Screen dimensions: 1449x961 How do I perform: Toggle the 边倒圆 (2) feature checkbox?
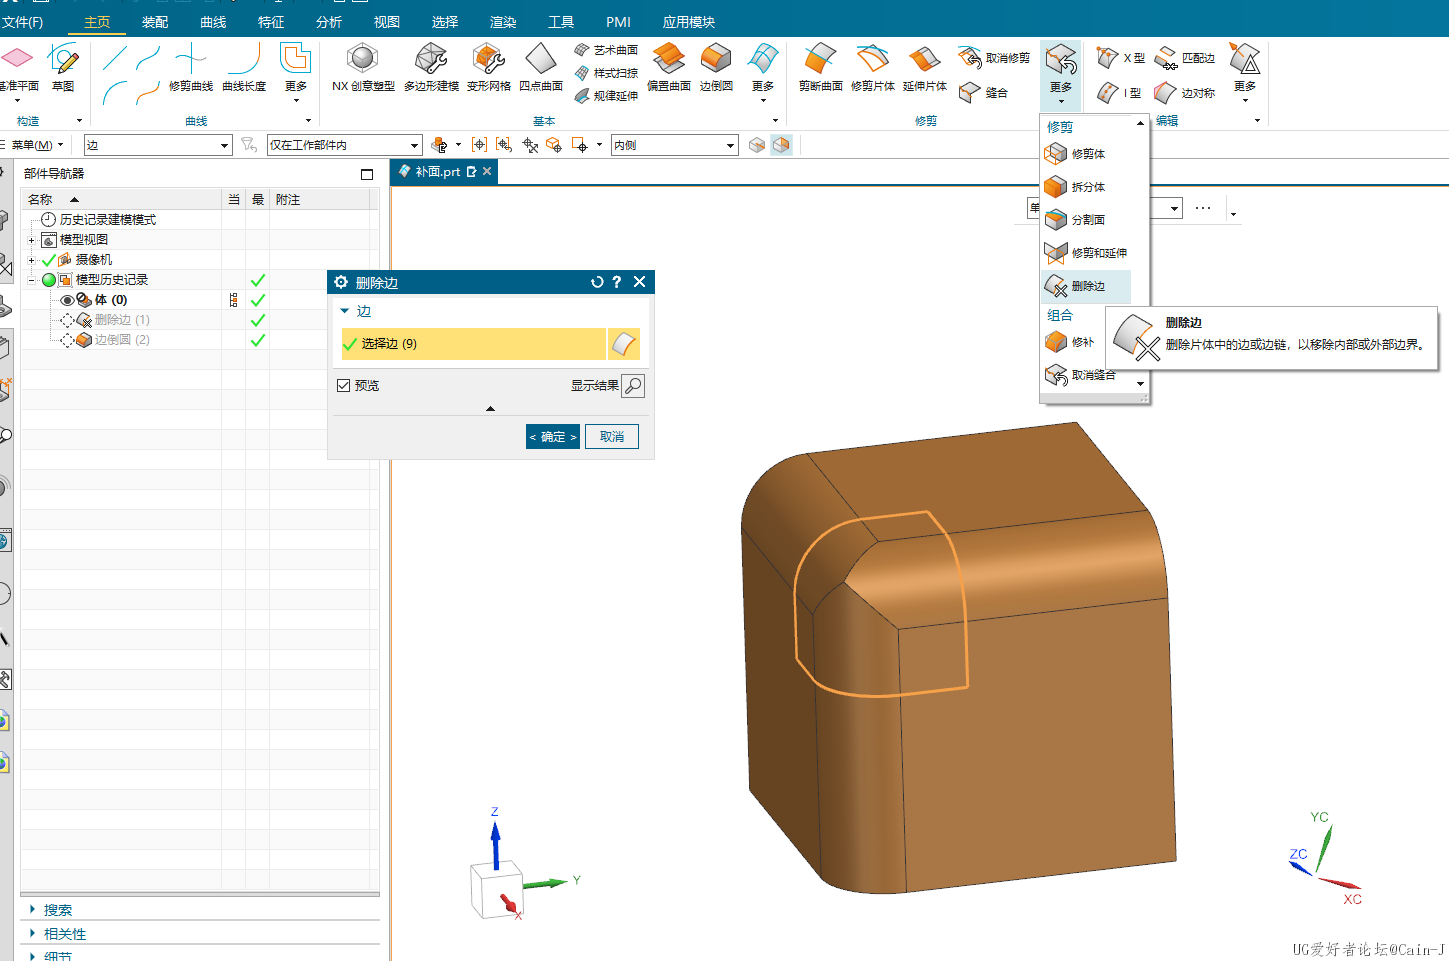tap(67, 340)
